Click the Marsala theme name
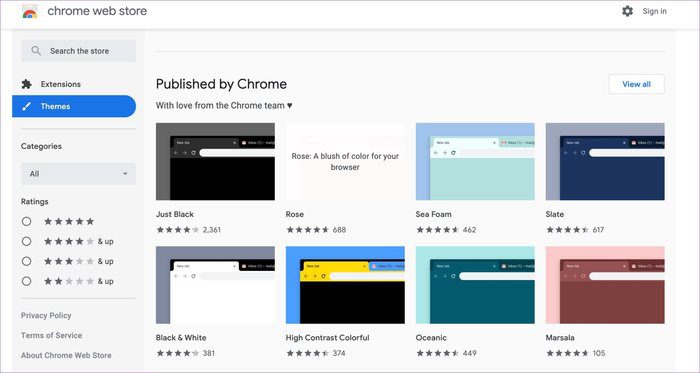The image size is (700, 373). point(560,337)
